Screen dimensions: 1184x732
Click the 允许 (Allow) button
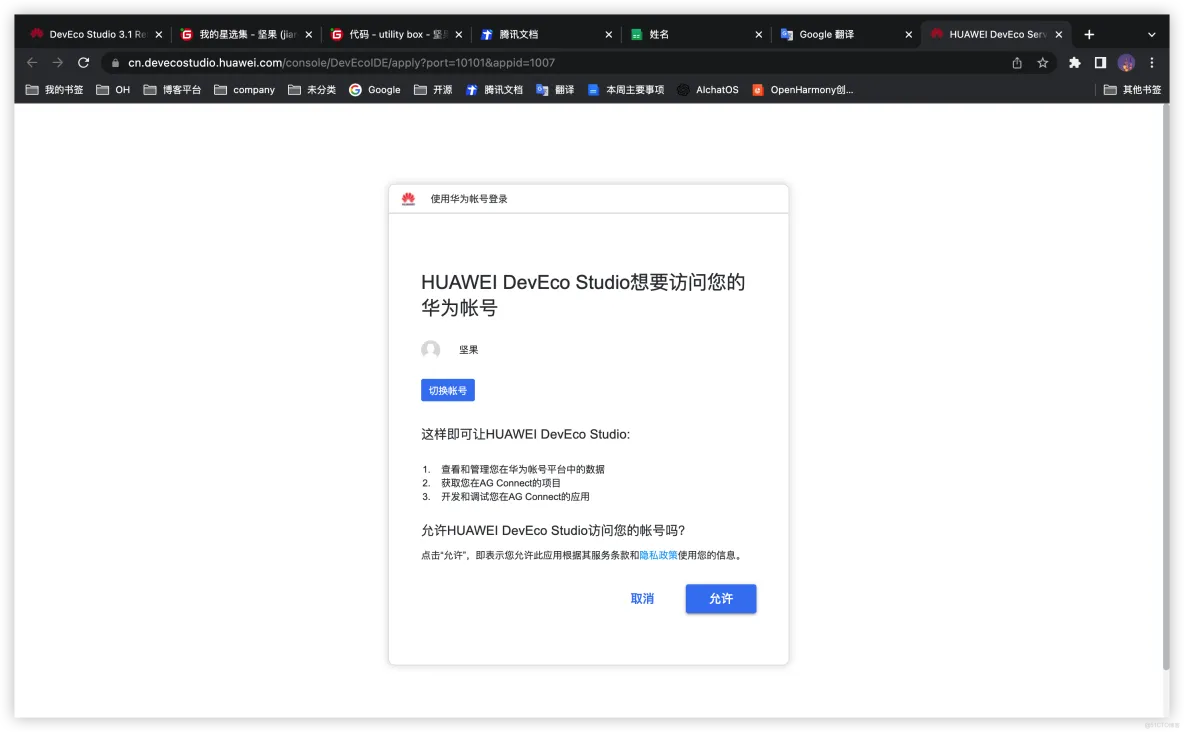[x=720, y=598]
